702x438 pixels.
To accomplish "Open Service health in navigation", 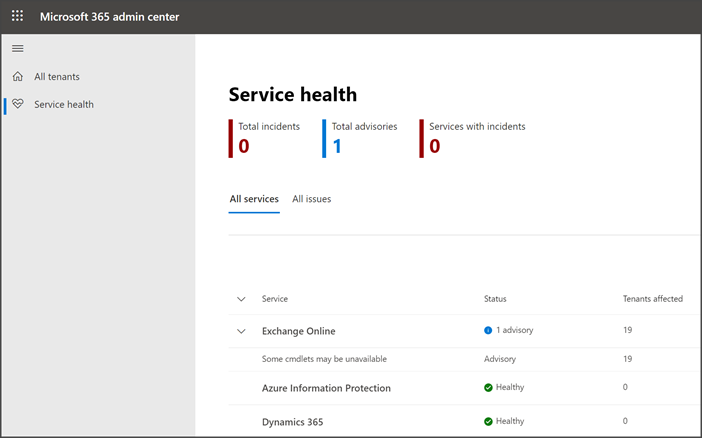I will [x=64, y=104].
